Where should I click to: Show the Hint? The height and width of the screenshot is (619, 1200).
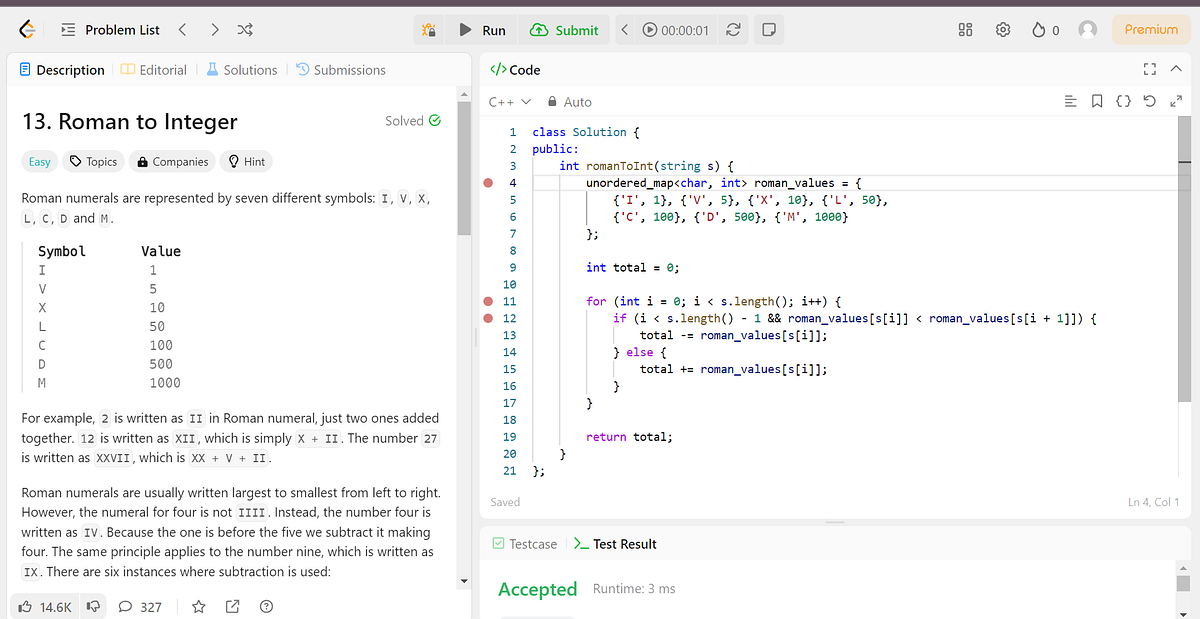pyautogui.click(x=247, y=161)
